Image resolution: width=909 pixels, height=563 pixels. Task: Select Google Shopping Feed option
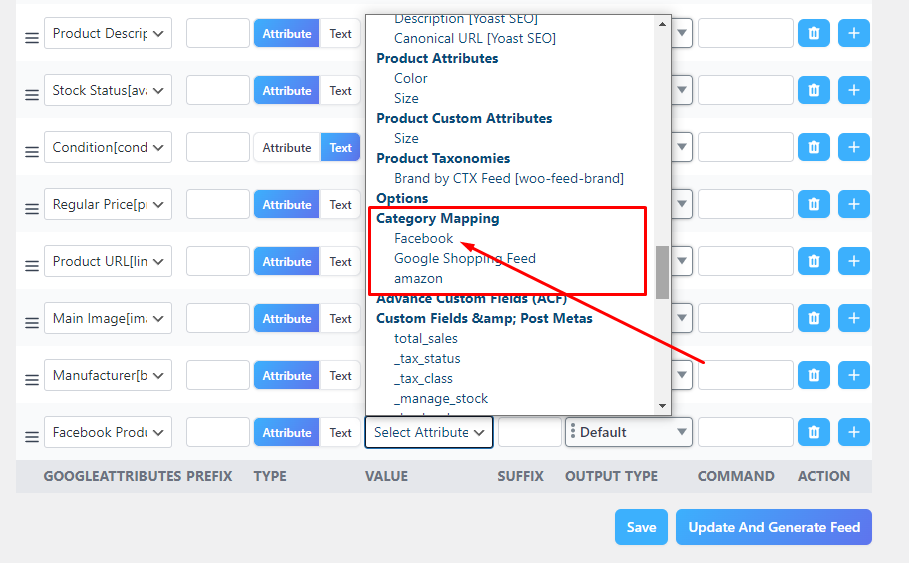click(464, 258)
